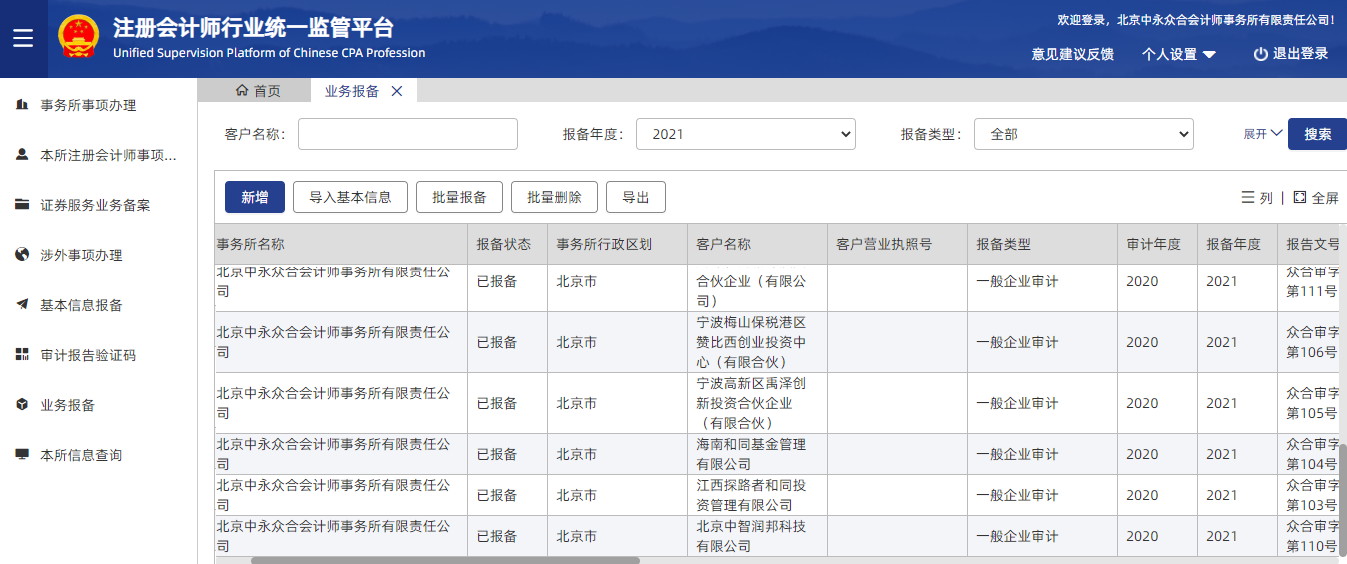Click 退出登录 to log out
Screen dimensions: 1347x564
tap(1291, 54)
